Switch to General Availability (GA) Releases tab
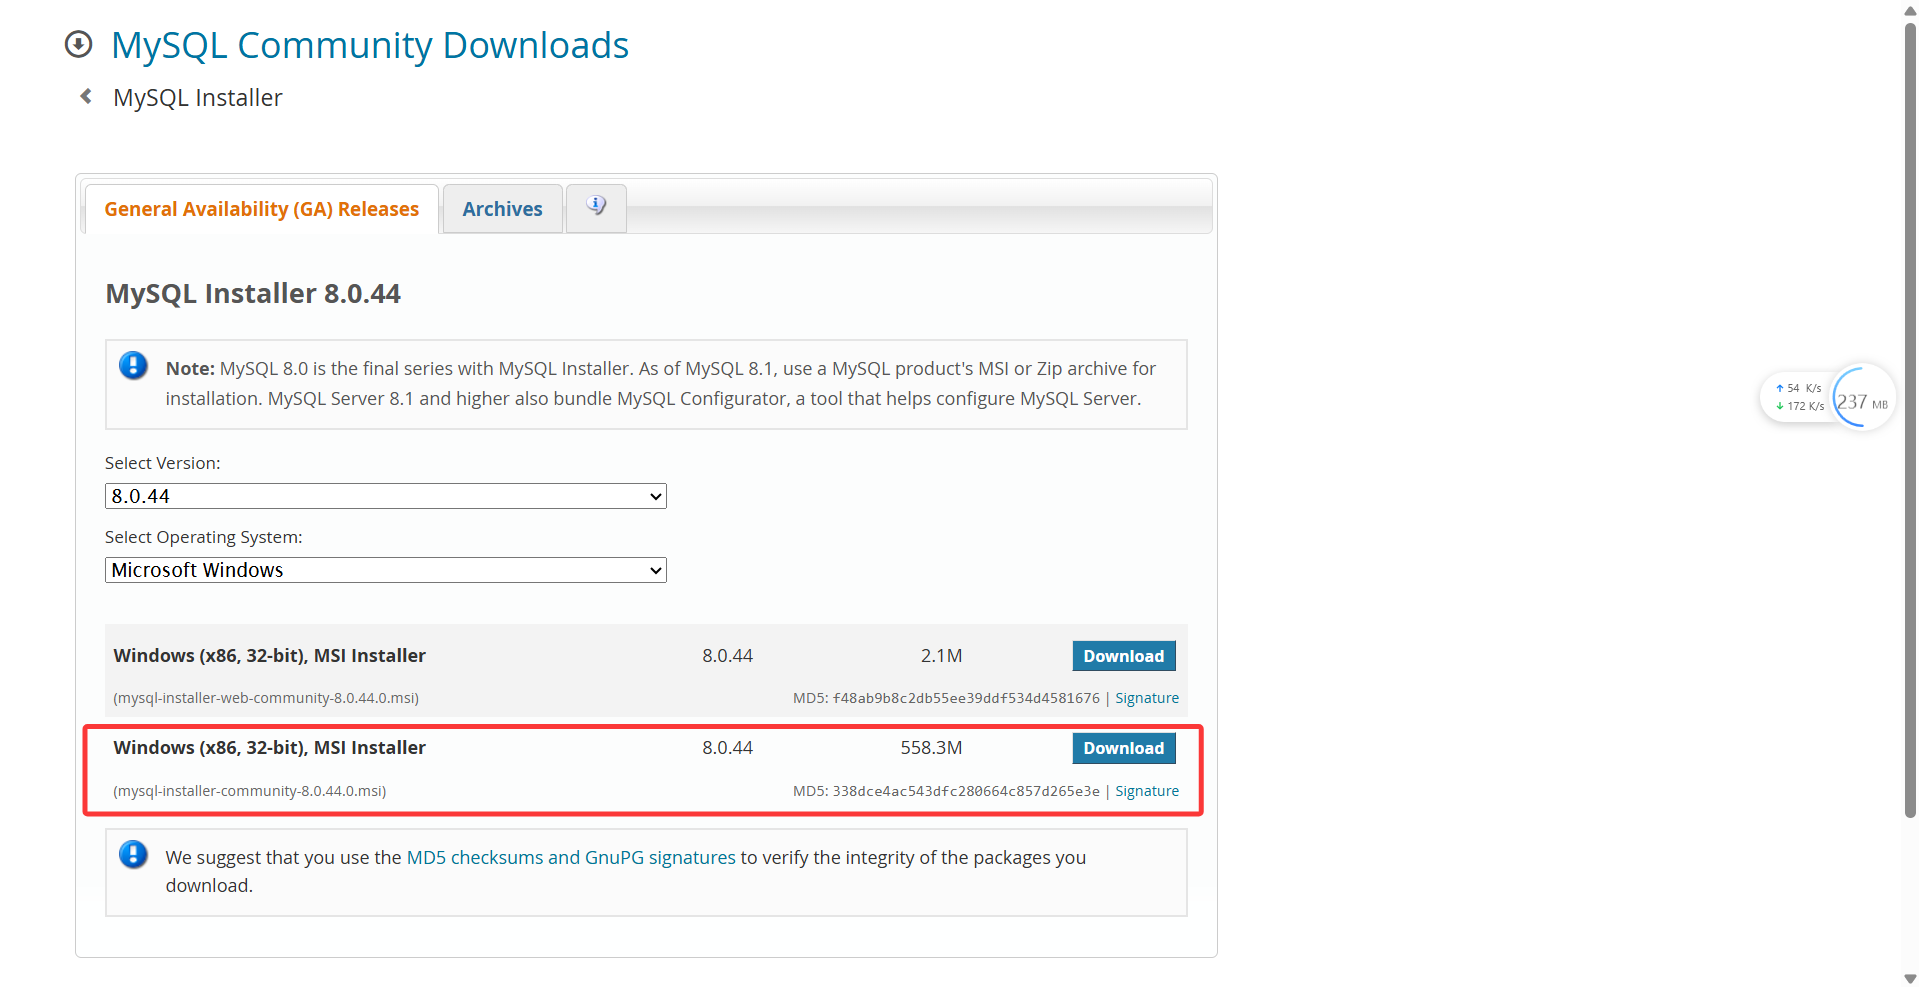Image resolution: width=1919 pixels, height=987 pixels. [x=262, y=209]
